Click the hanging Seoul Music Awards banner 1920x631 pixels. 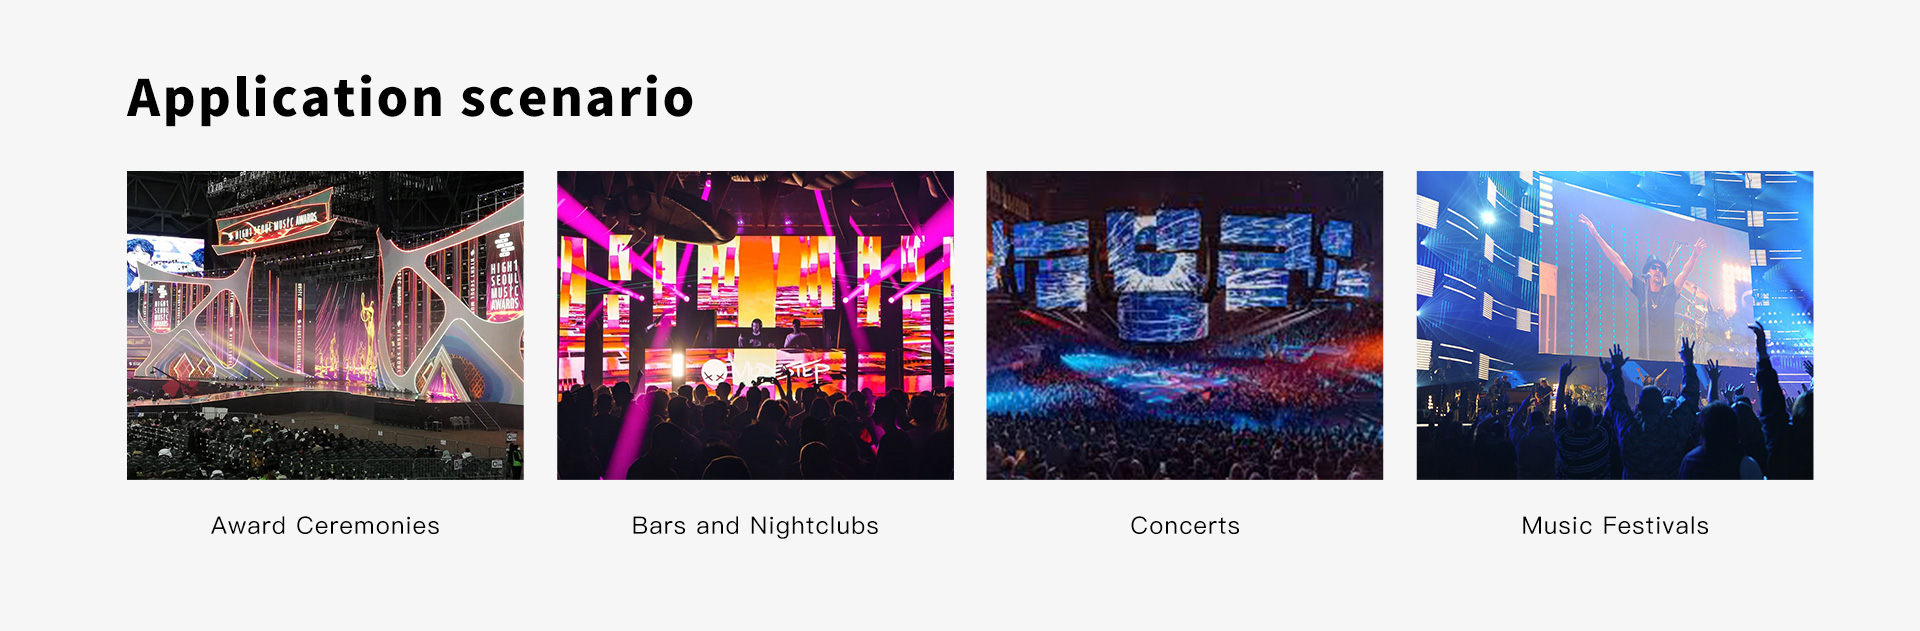point(275,222)
